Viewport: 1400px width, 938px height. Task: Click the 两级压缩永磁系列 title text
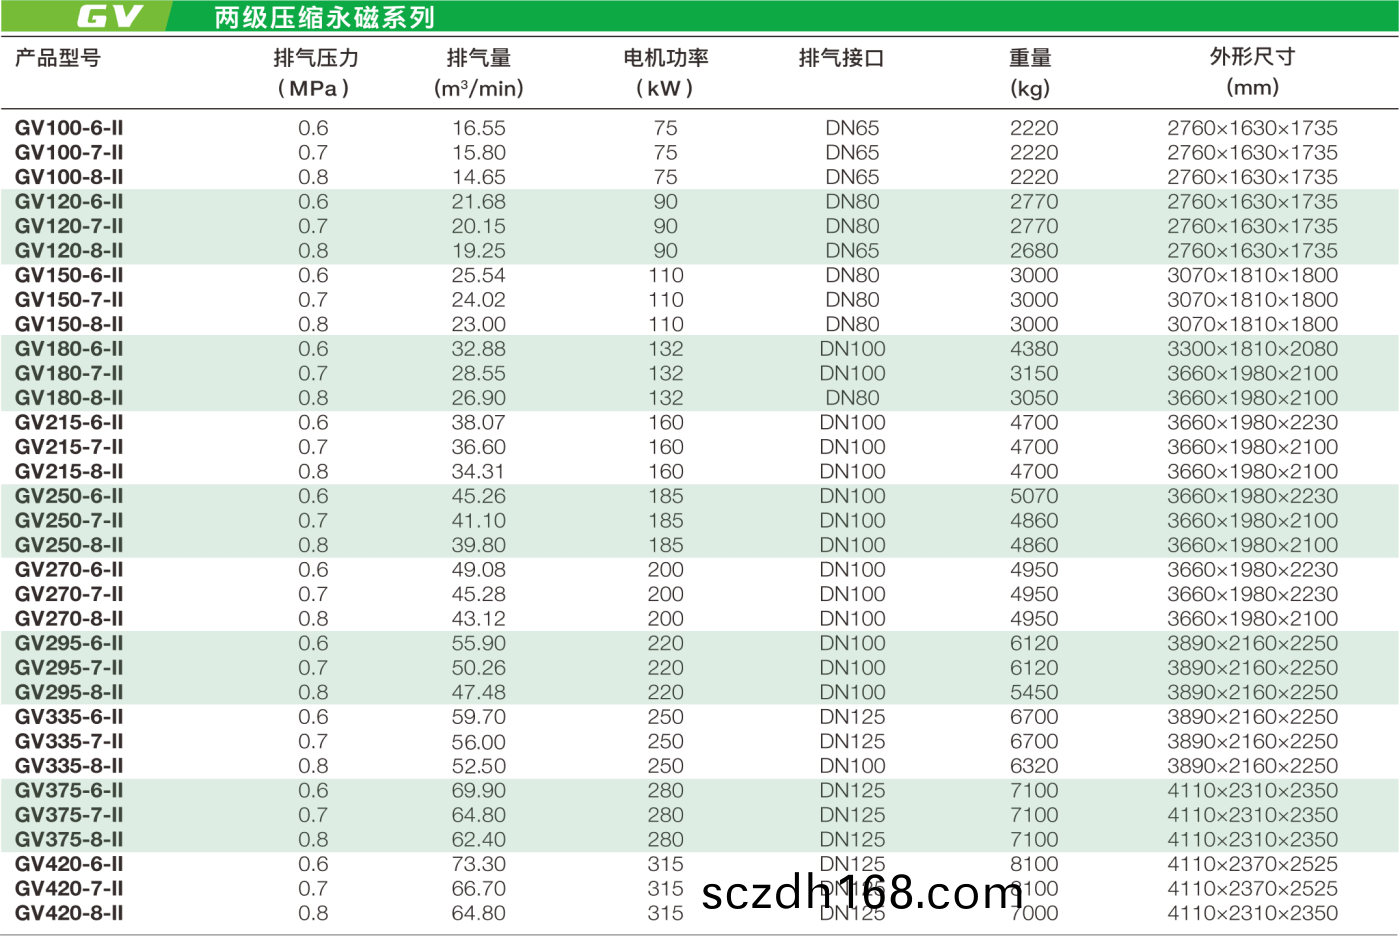coord(324,18)
